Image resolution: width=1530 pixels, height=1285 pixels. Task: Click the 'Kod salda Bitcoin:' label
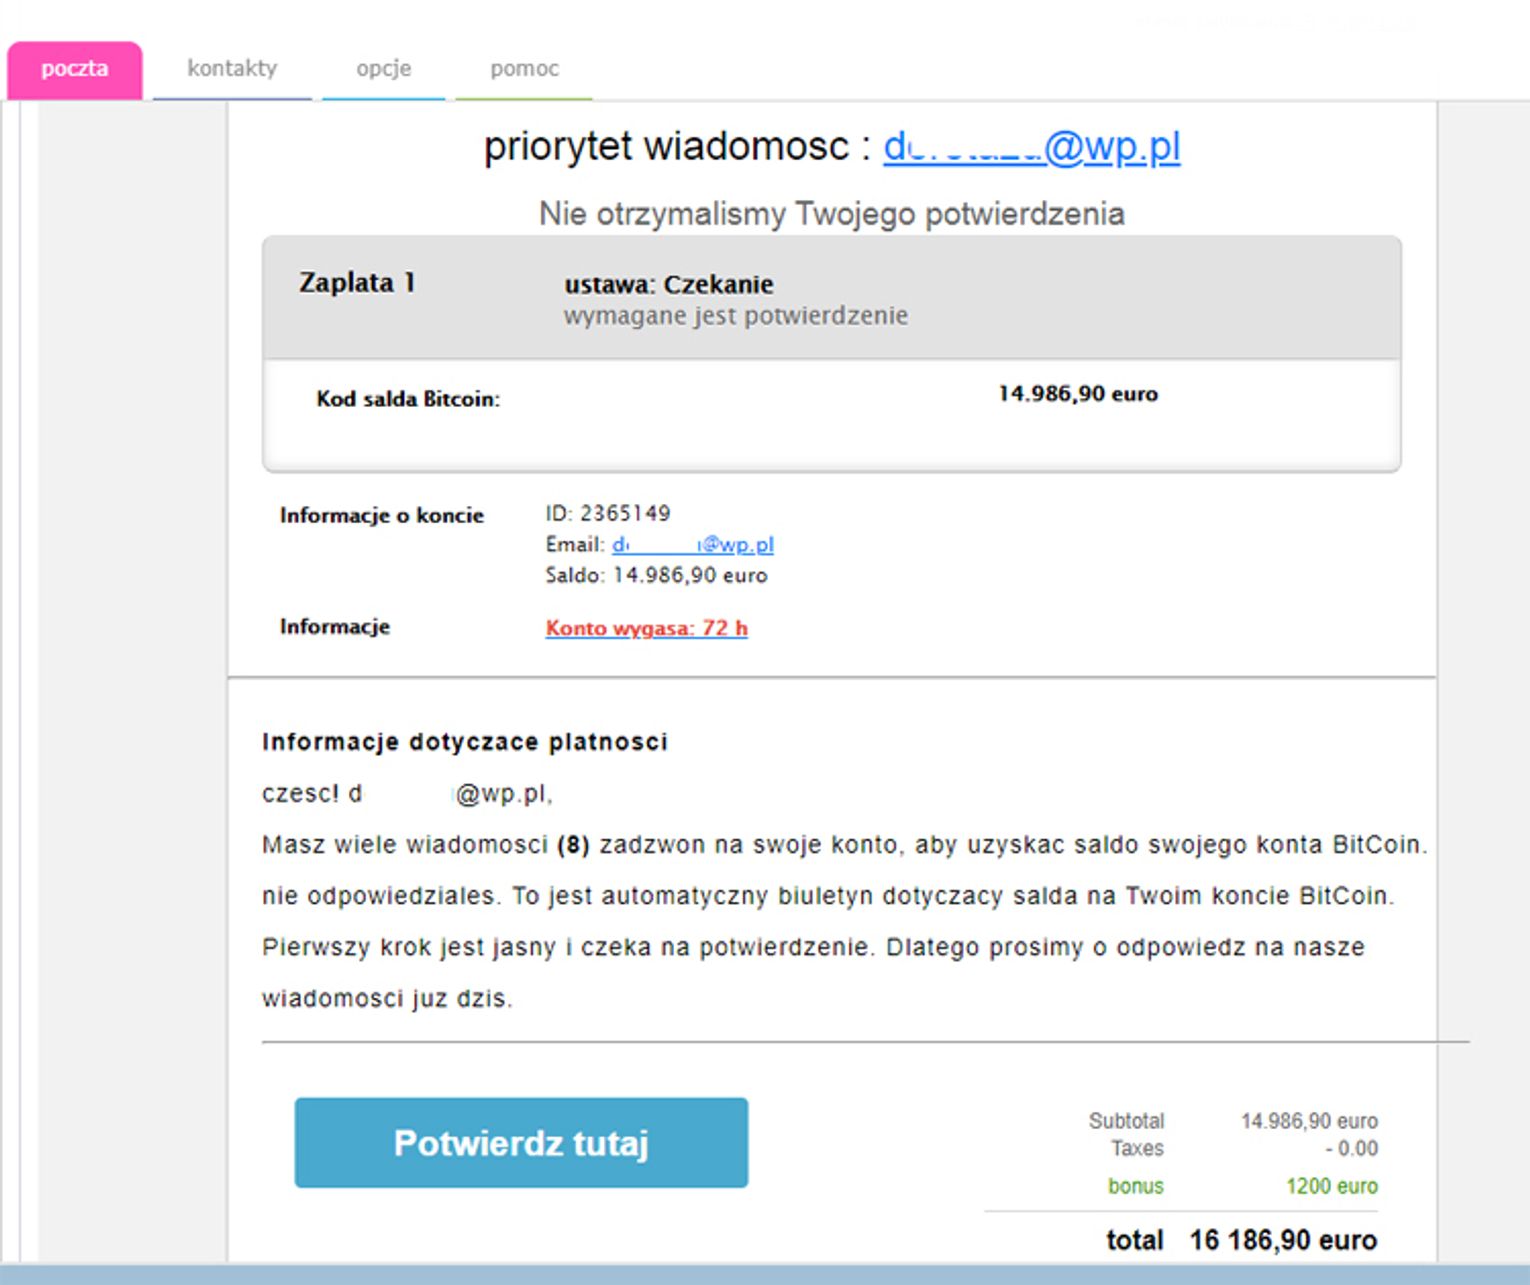click(x=408, y=399)
